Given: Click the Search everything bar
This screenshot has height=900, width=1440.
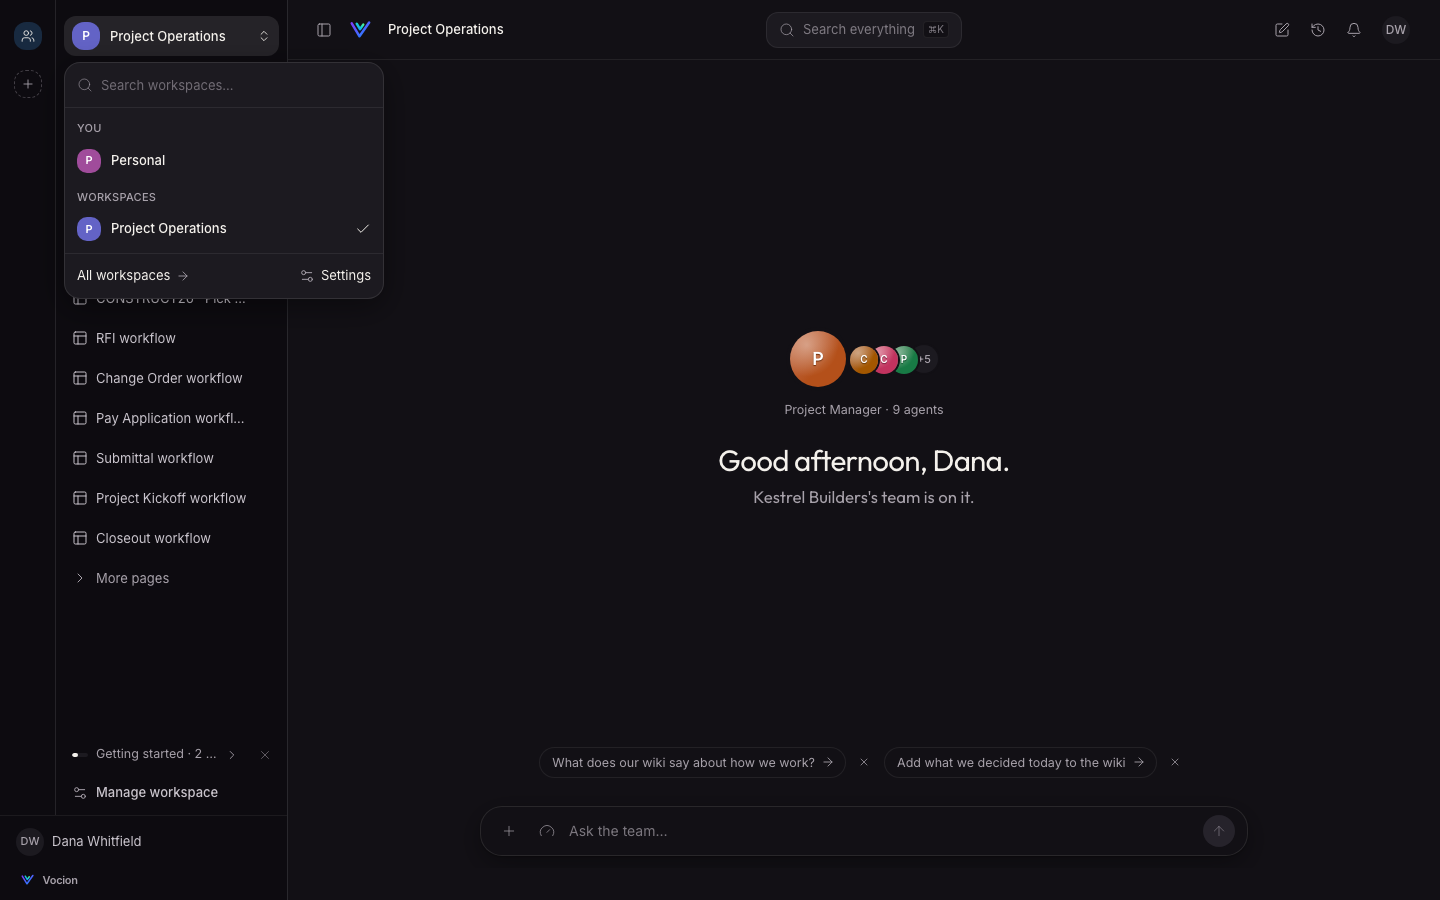Looking at the screenshot, I should (864, 30).
